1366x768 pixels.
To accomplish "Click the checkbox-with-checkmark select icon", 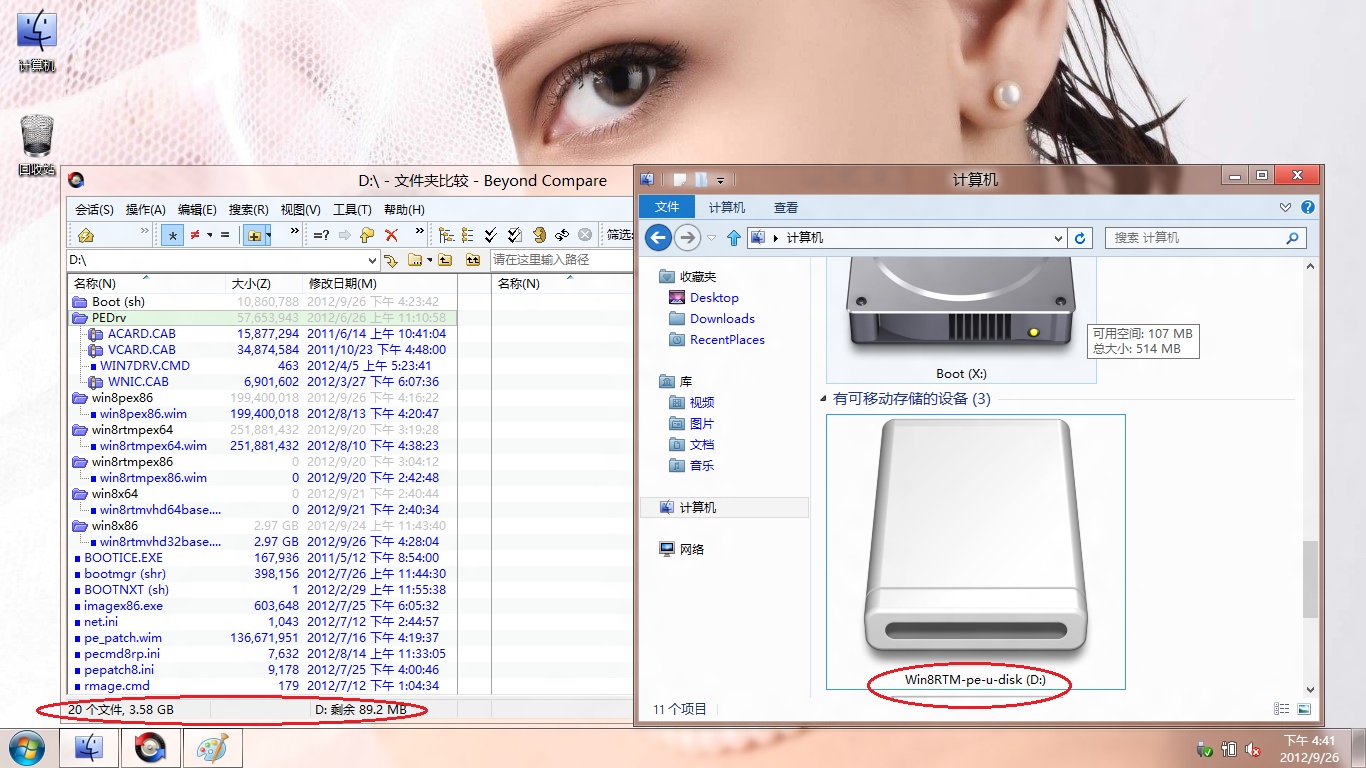I will pos(514,235).
